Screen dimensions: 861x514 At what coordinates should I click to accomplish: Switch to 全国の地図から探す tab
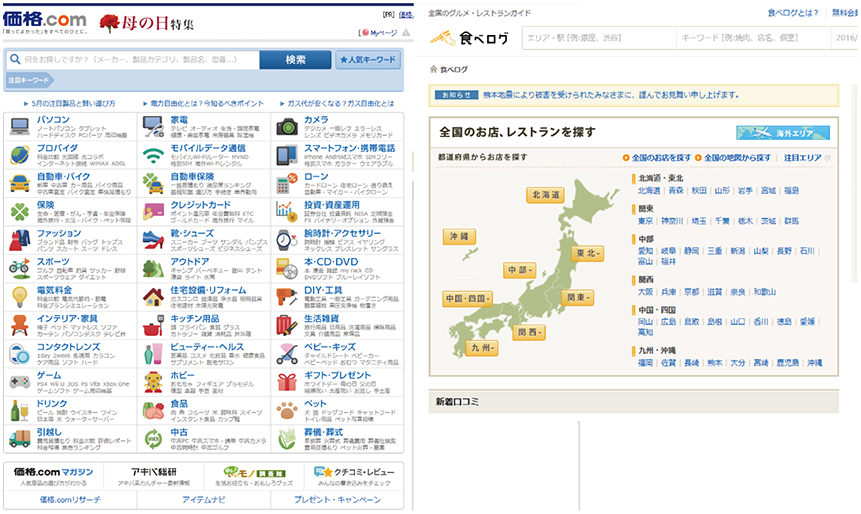[x=736, y=158]
